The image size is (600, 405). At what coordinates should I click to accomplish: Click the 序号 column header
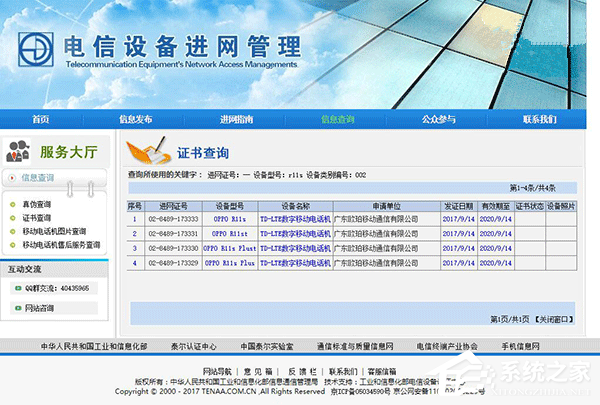(135, 206)
